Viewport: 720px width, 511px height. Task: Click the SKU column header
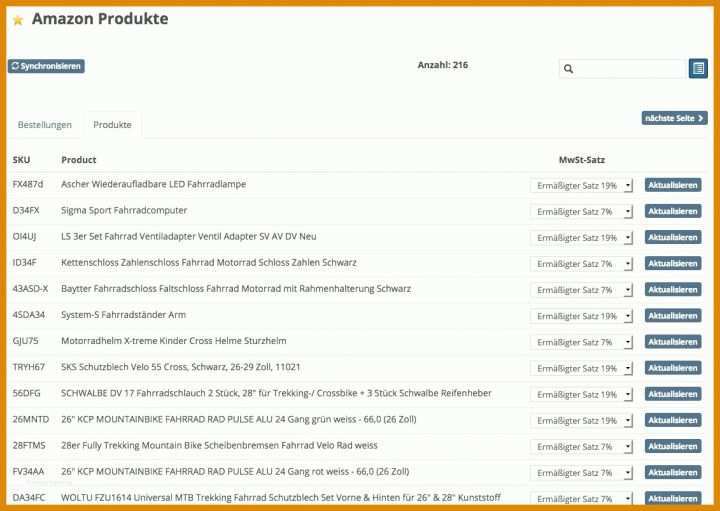(x=21, y=160)
